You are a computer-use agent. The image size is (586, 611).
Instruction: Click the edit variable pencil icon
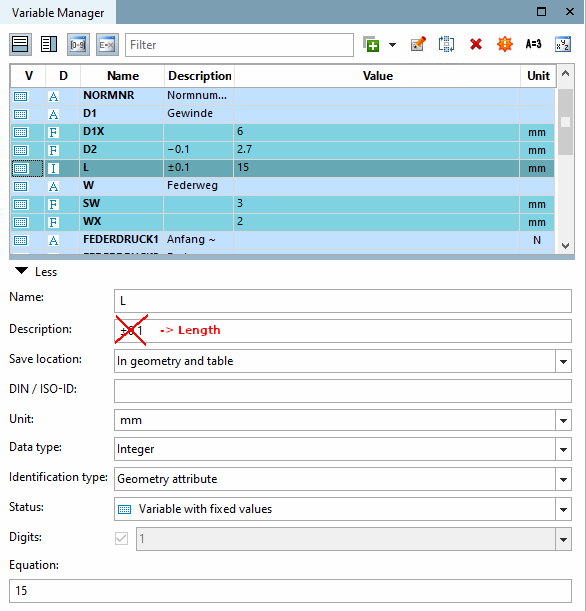[x=418, y=44]
